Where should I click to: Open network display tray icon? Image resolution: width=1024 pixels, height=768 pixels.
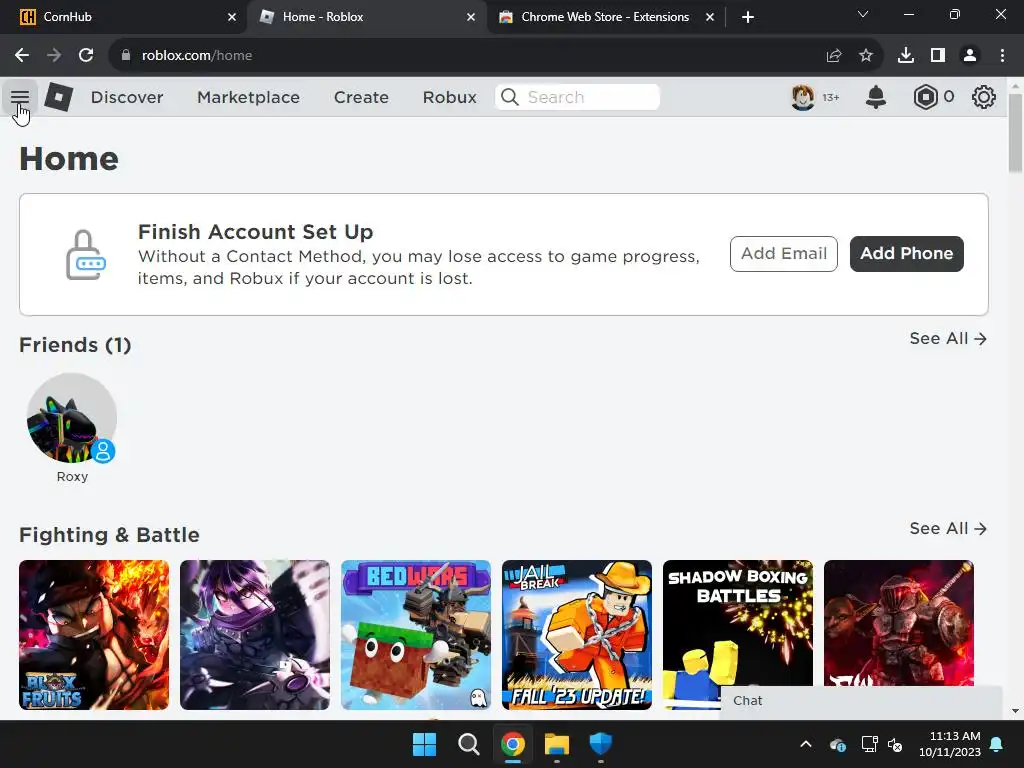point(869,744)
